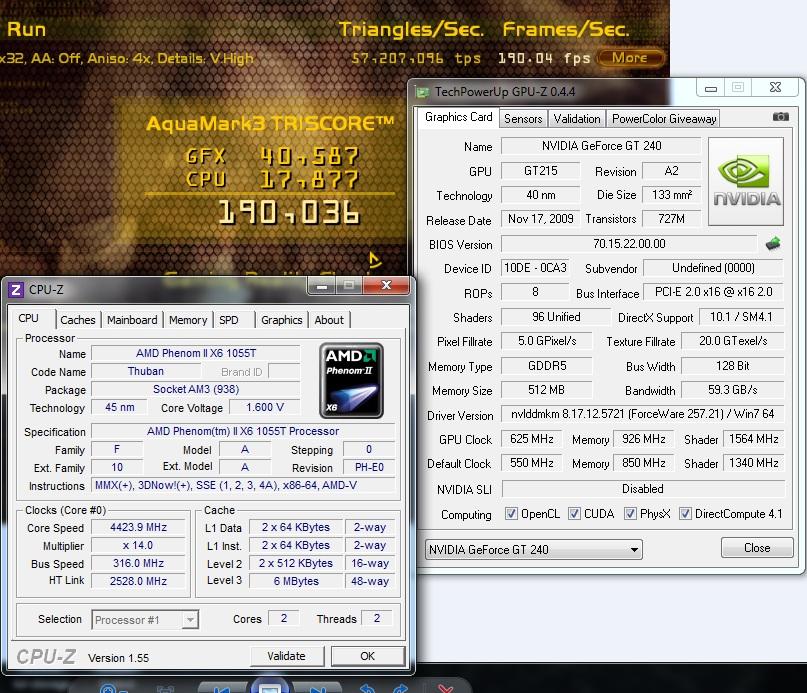Click the GPU-Z screenshot camera icon
Viewport: 807px width, 693px height.
[780, 117]
